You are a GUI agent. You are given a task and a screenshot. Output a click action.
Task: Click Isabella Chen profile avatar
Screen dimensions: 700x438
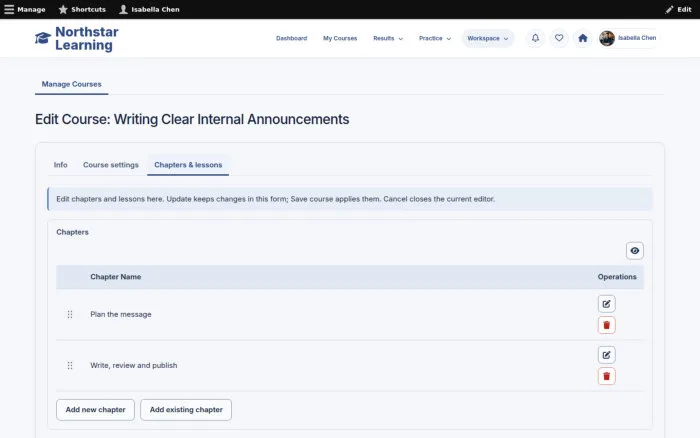pyautogui.click(x=607, y=38)
